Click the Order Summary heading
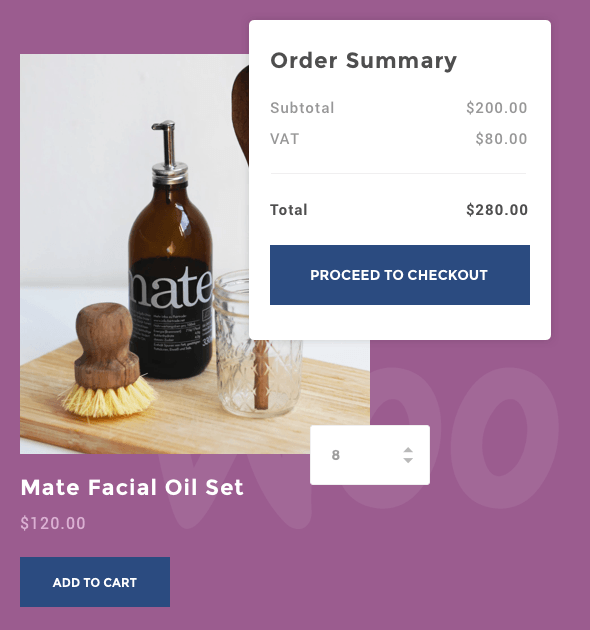This screenshot has width=590, height=630. click(363, 61)
